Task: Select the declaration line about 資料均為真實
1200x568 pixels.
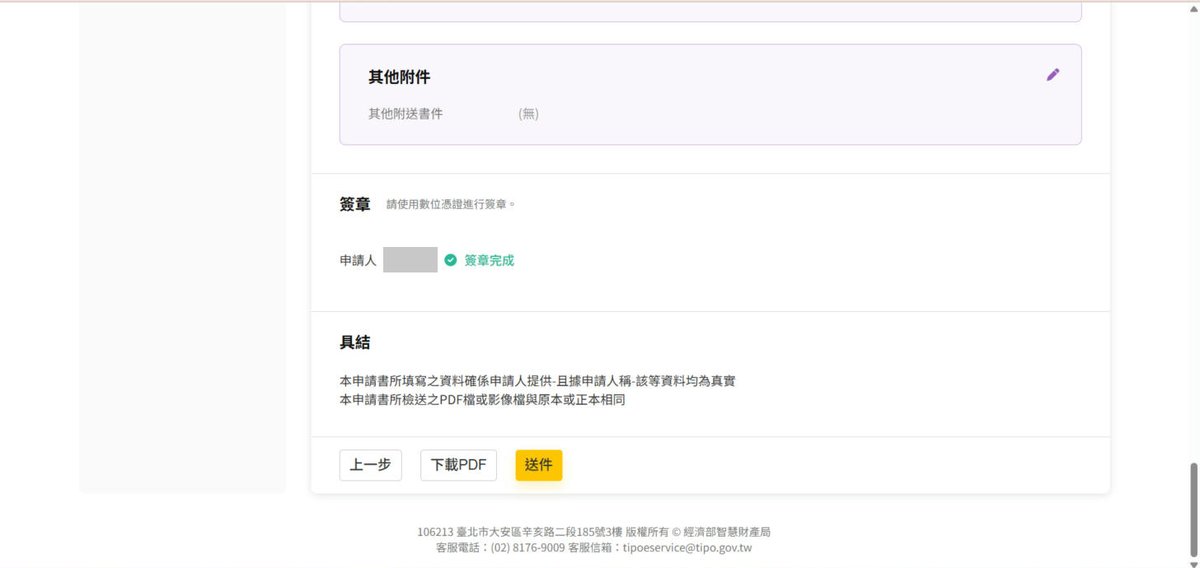Action: 538,381
